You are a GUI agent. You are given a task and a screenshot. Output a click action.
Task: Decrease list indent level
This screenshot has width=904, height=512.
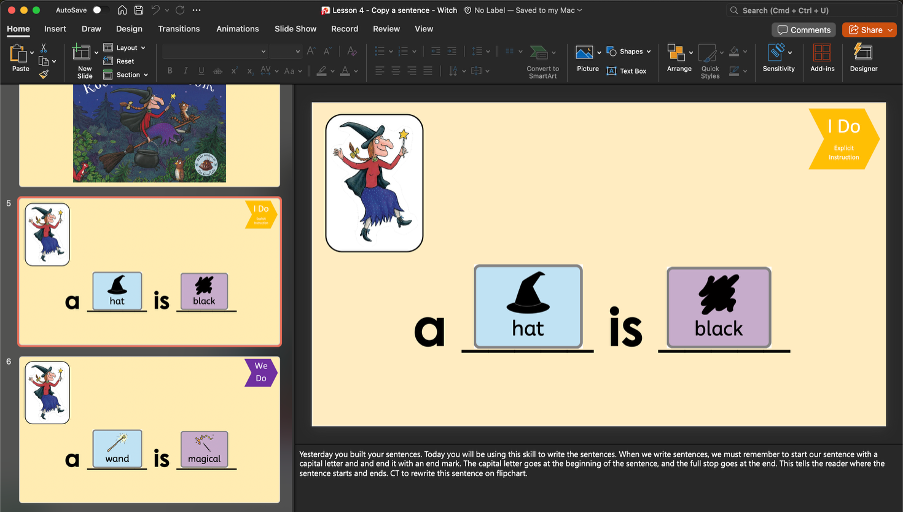[436, 51]
